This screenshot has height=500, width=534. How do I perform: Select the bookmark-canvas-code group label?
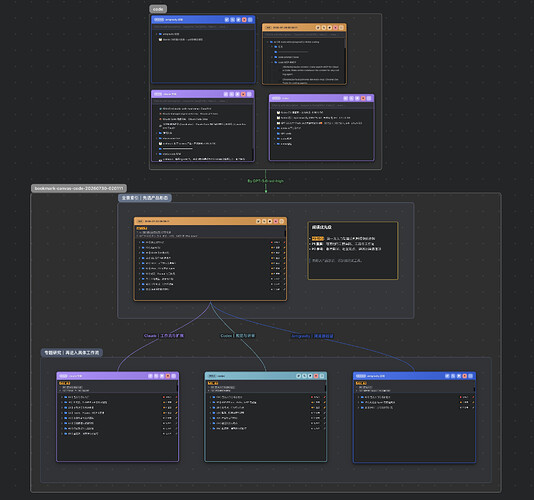79,188
